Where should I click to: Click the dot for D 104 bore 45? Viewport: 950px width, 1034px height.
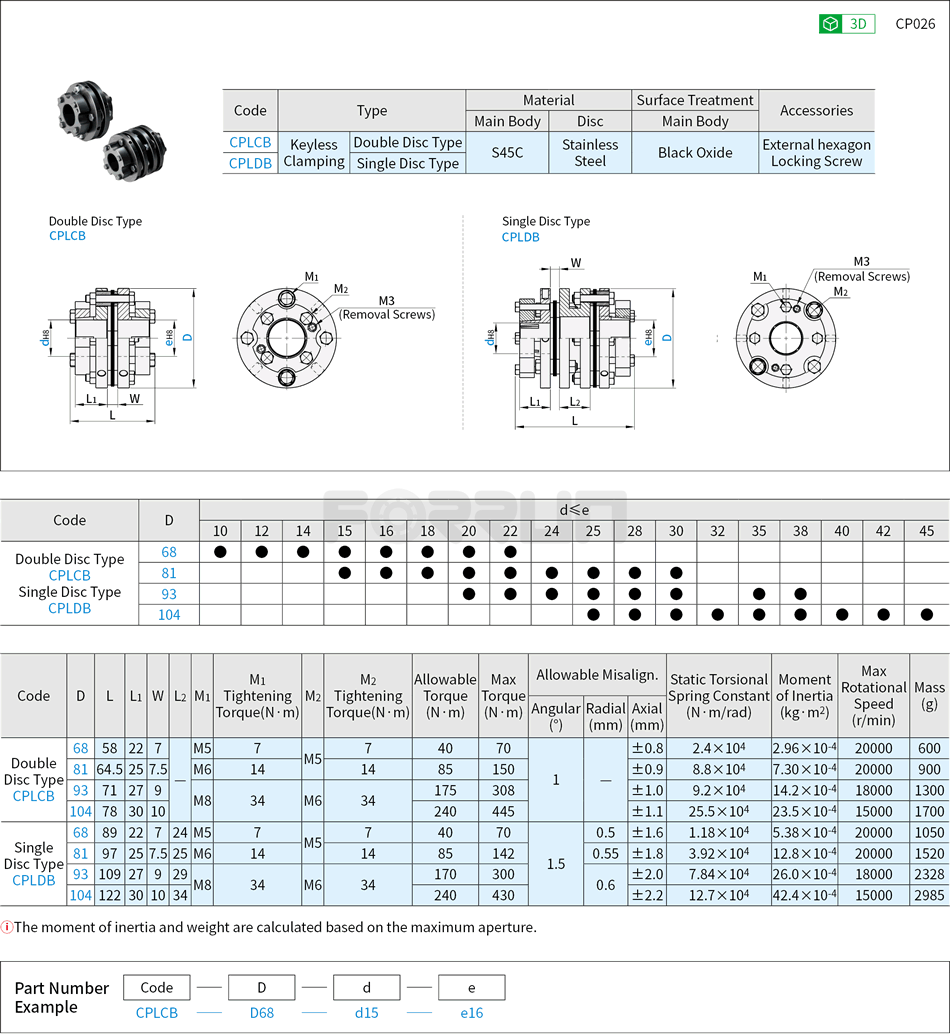(927, 615)
